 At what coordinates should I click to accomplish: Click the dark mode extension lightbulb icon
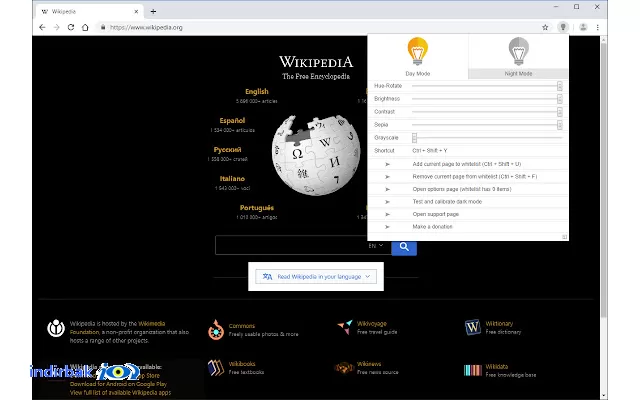pos(563,27)
